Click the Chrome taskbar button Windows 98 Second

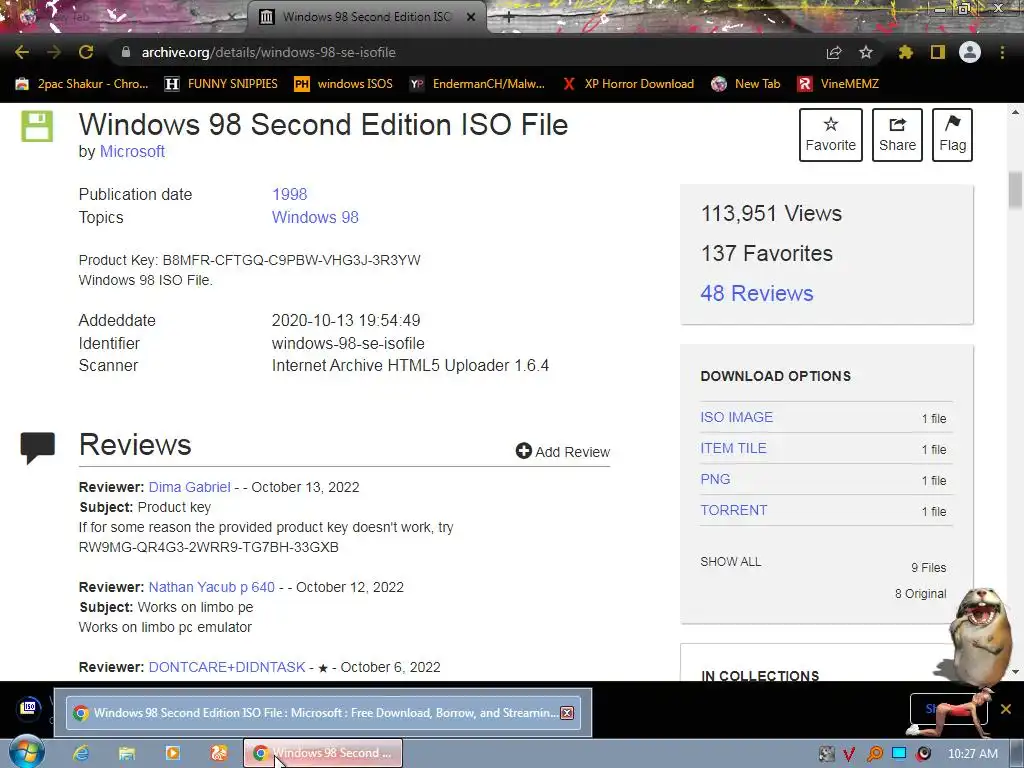tap(323, 753)
